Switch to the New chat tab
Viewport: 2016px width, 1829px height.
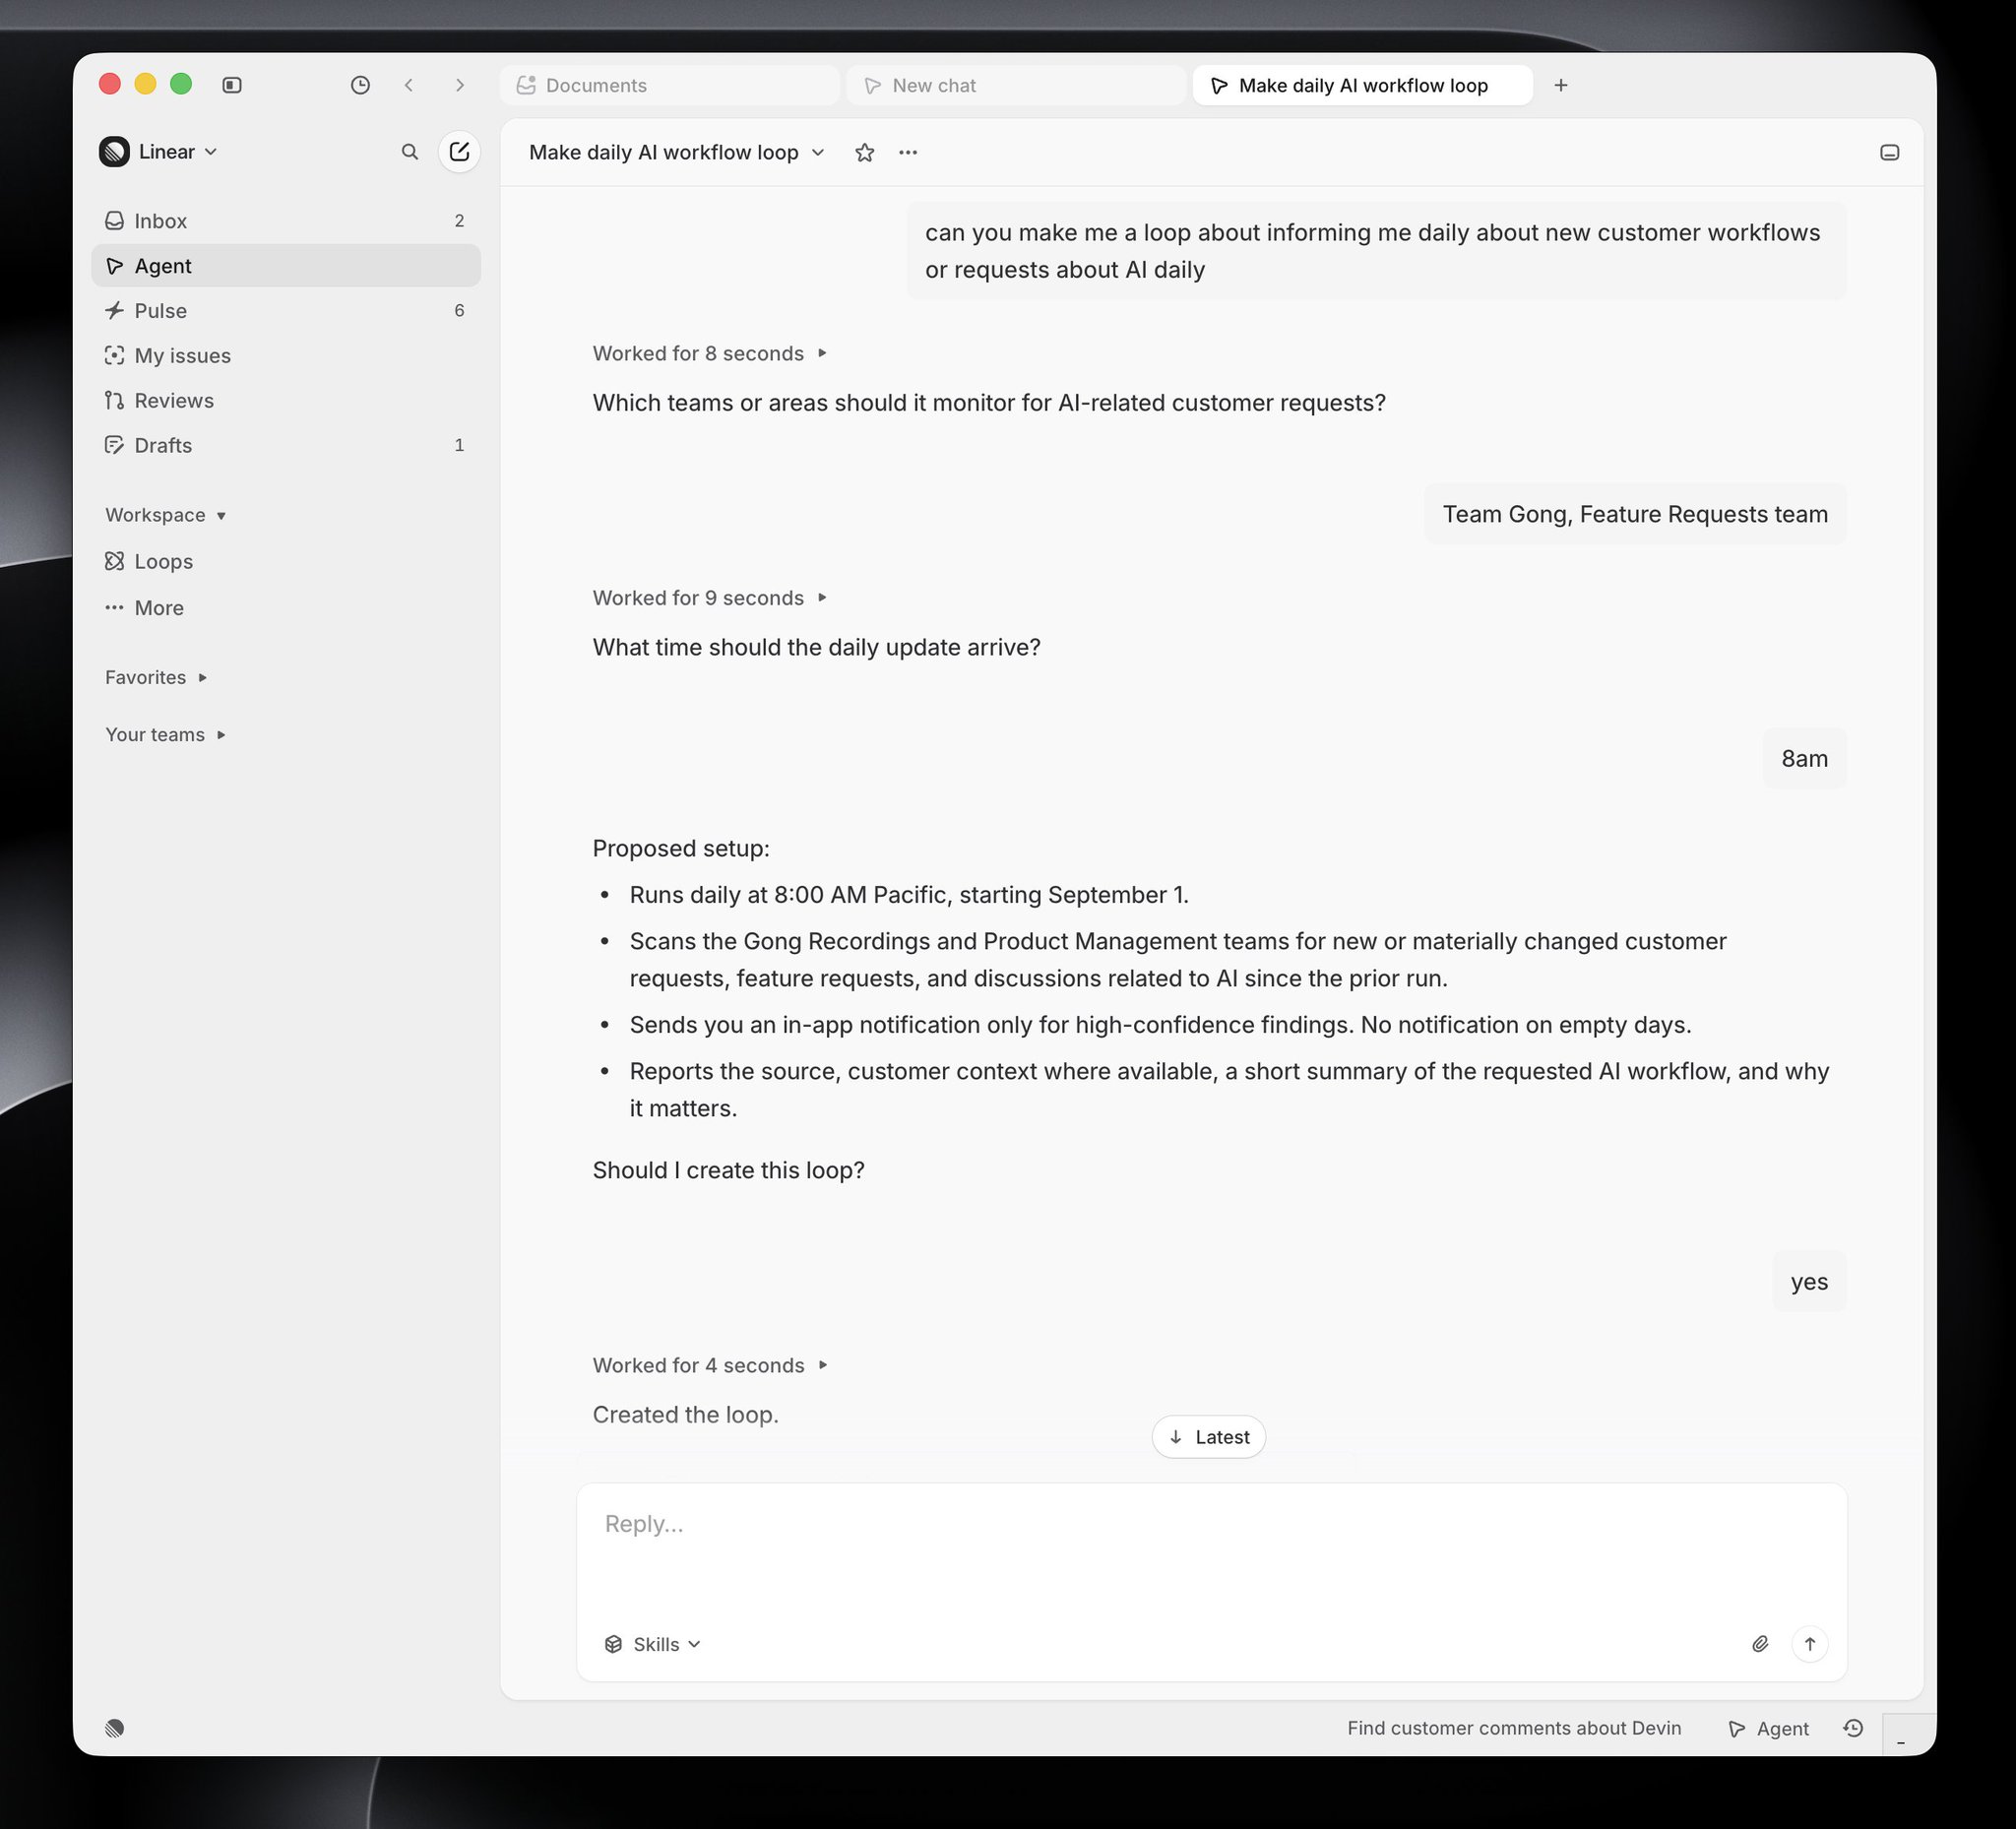[1016, 85]
